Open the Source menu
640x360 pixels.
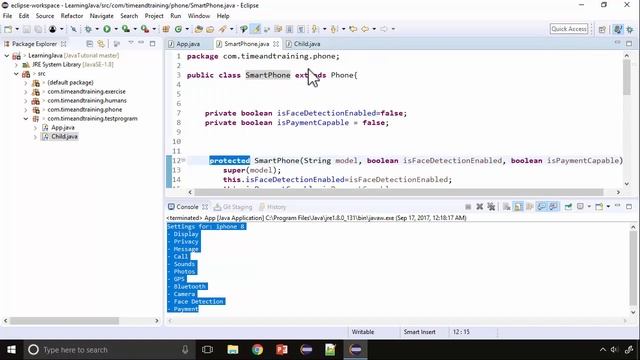44,16
